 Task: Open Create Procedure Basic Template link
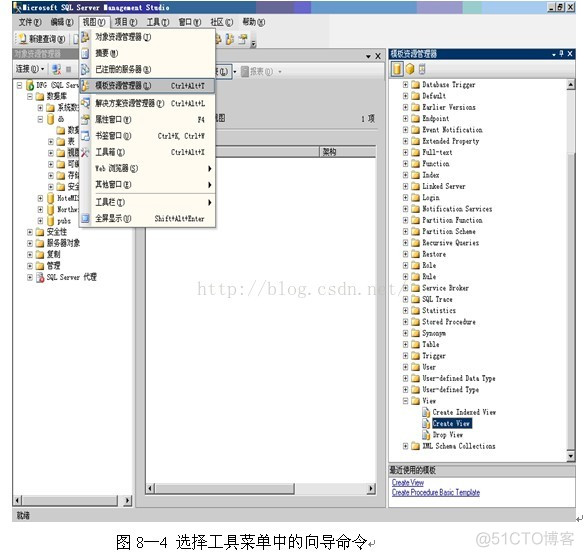pos(435,493)
